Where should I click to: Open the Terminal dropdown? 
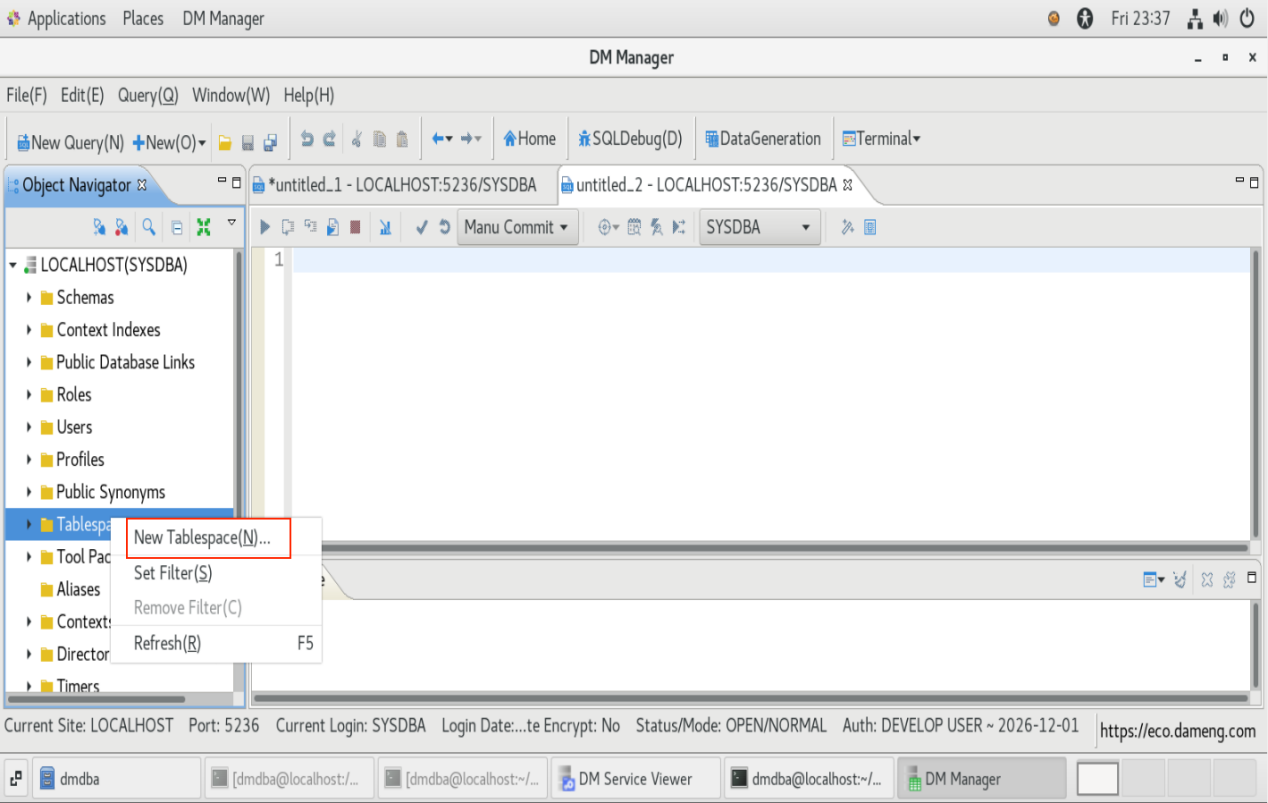881,139
